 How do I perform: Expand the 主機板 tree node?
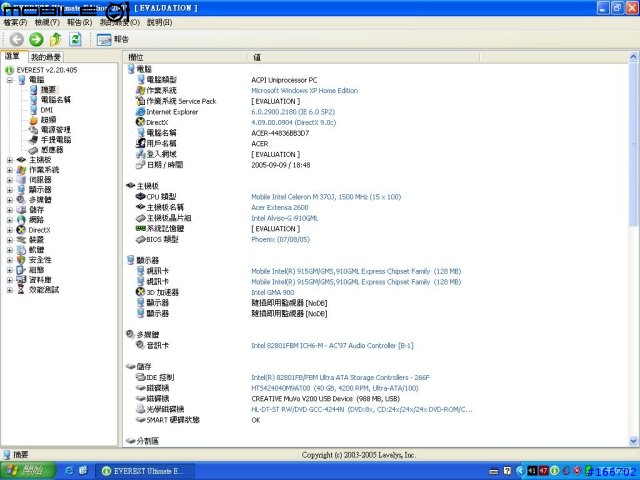[9, 160]
